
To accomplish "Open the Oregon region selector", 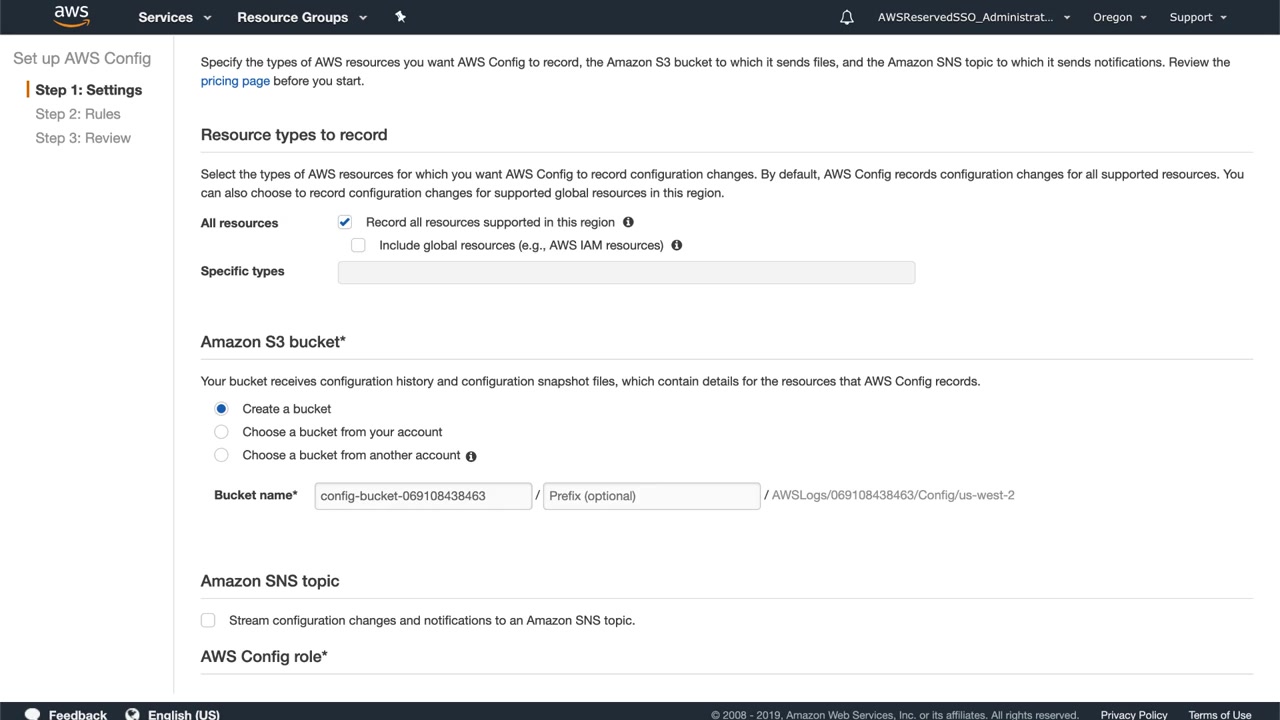I will (x=1119, y=17).
